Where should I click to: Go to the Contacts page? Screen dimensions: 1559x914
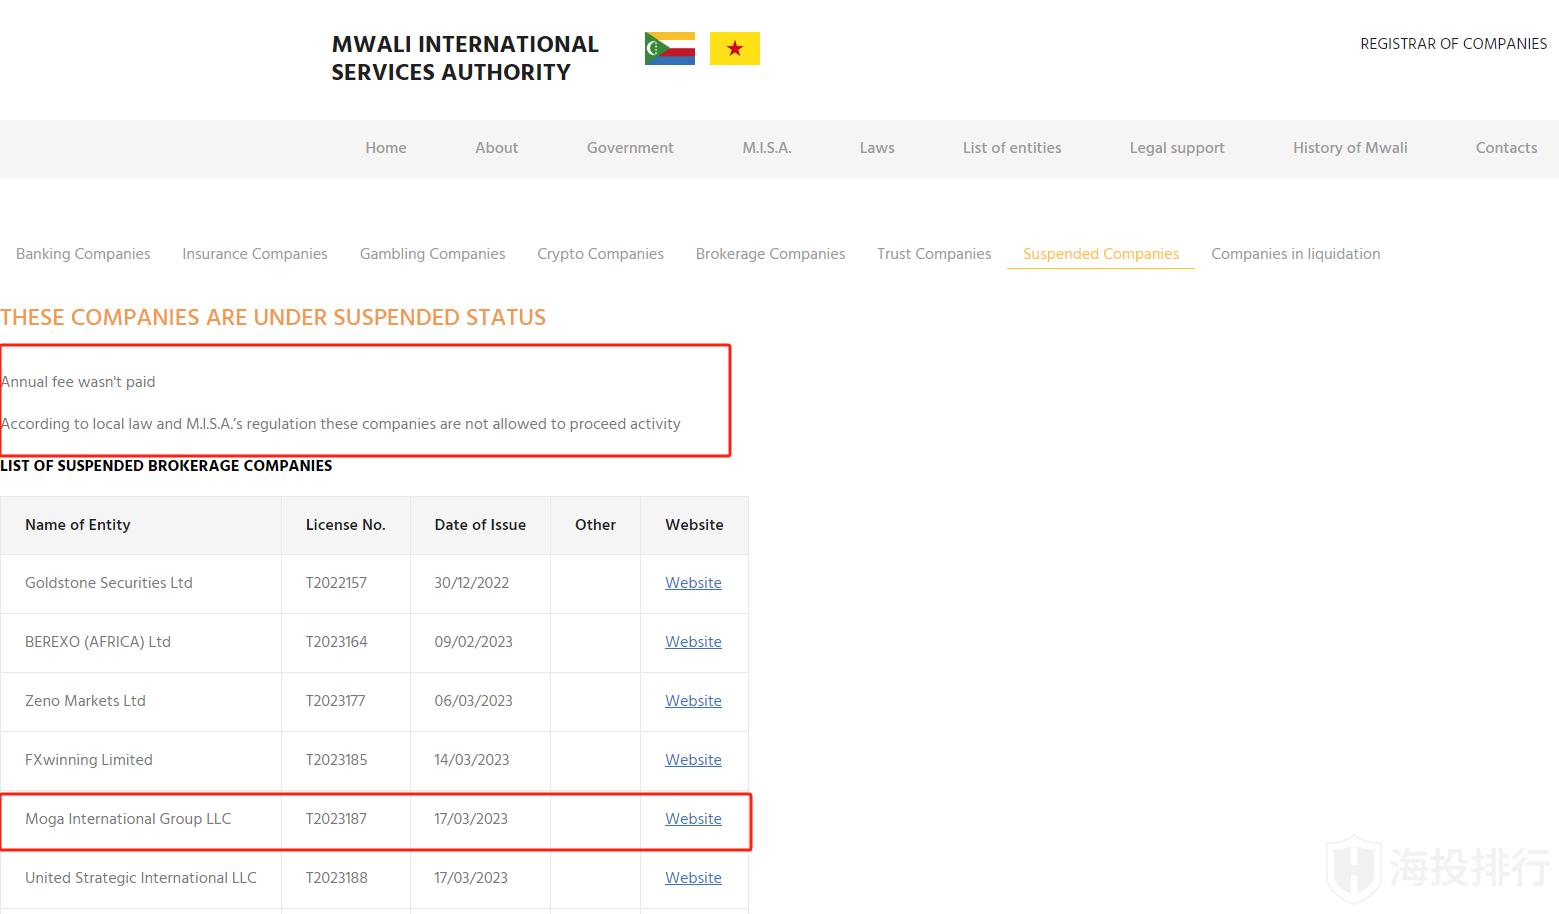[1506, 148]
